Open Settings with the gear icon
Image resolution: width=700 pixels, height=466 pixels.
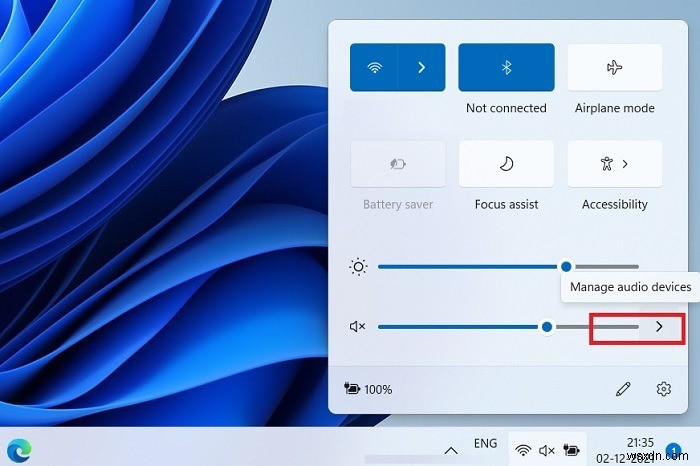(664, 389)
